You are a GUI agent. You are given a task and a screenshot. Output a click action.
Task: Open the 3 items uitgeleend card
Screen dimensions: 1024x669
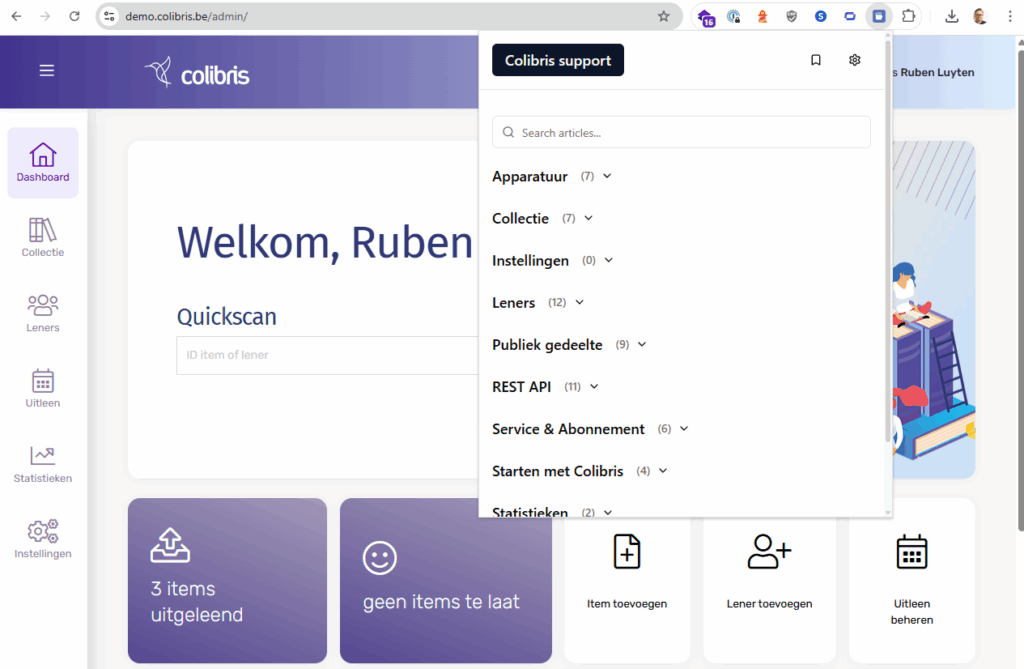227,580
